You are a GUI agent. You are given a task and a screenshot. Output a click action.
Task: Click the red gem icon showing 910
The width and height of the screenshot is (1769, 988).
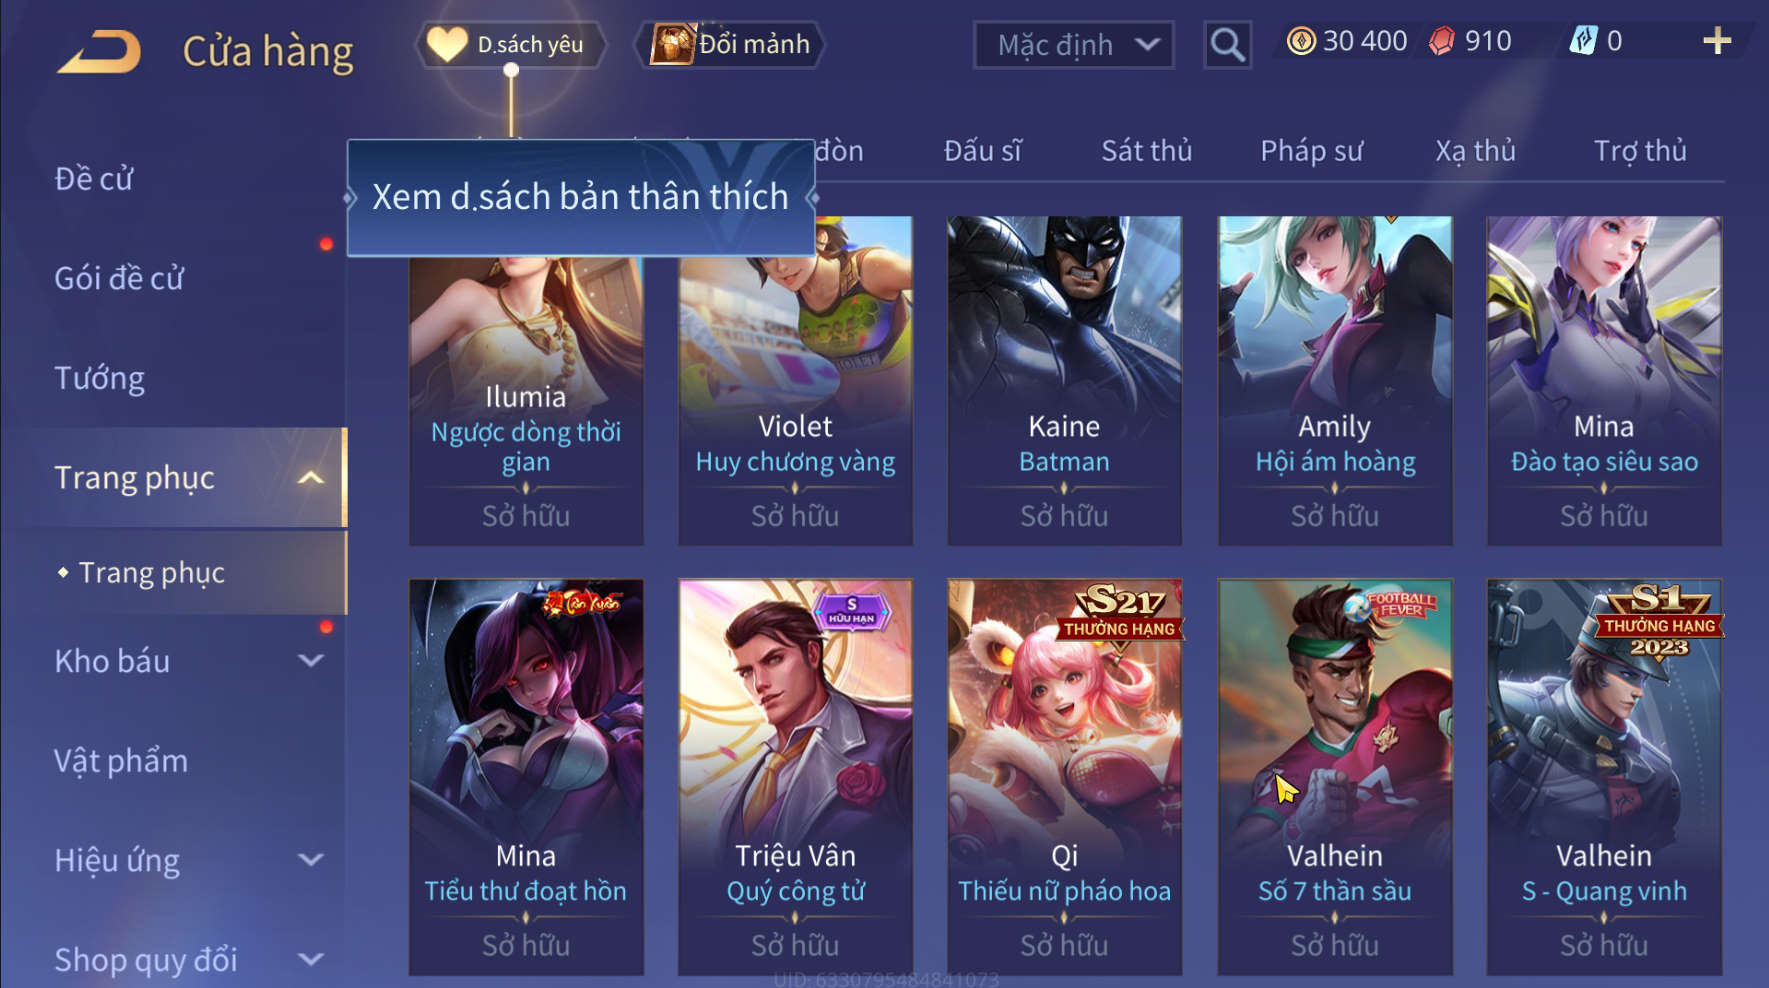click(1442, 41)
